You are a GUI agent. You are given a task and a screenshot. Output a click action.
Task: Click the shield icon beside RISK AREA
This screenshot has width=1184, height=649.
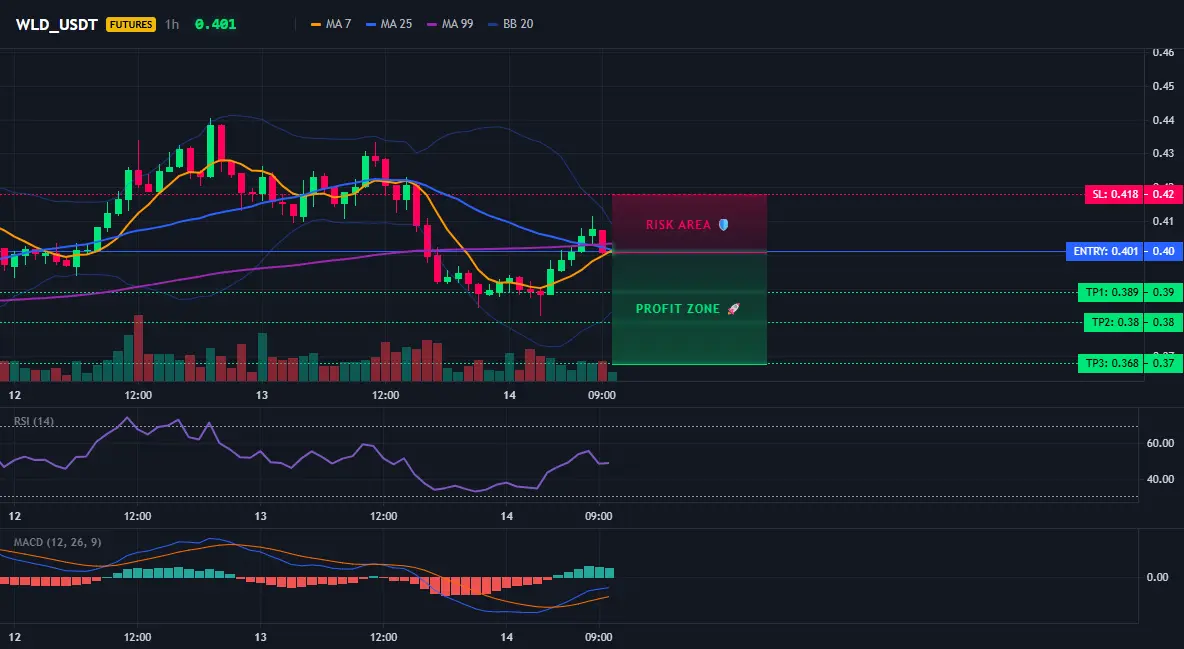pyautogui.click(x=723, y=224)
